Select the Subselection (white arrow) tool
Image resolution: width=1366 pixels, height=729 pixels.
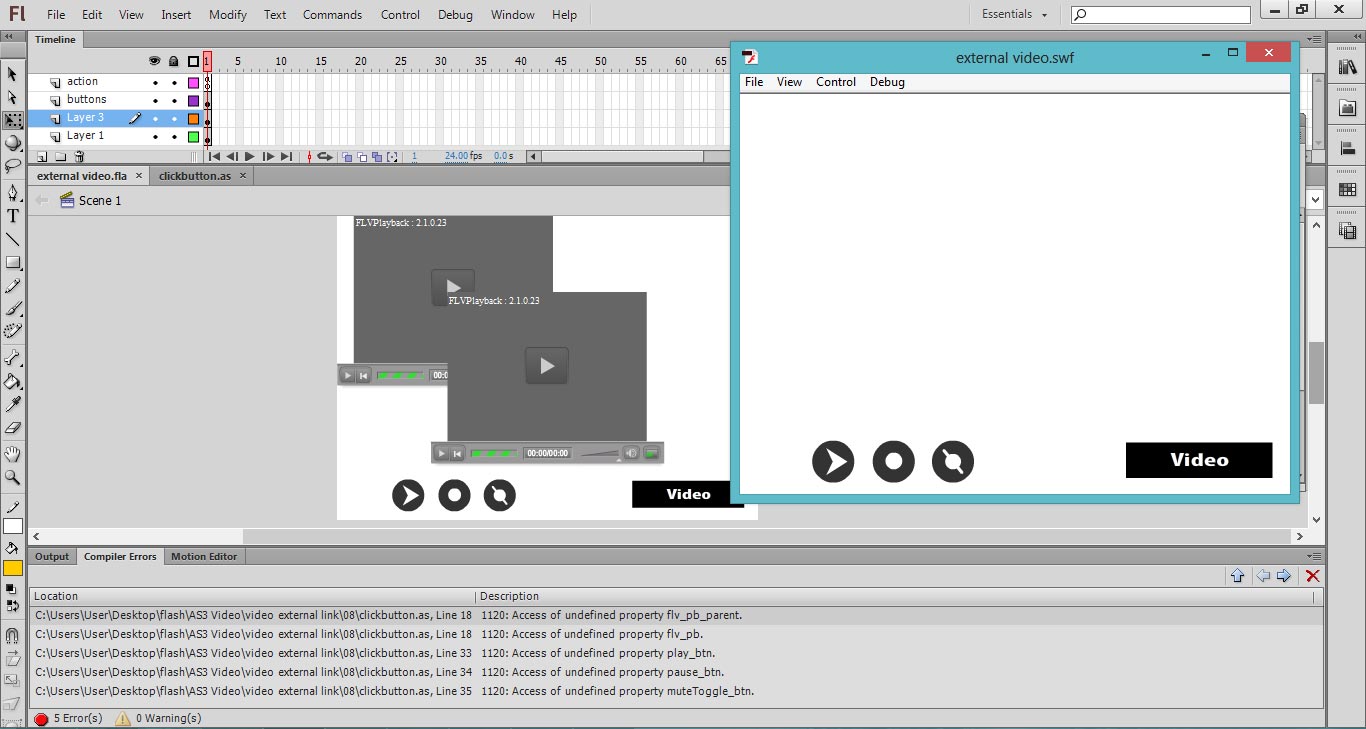pyautogui.click(x=13, y=97)
